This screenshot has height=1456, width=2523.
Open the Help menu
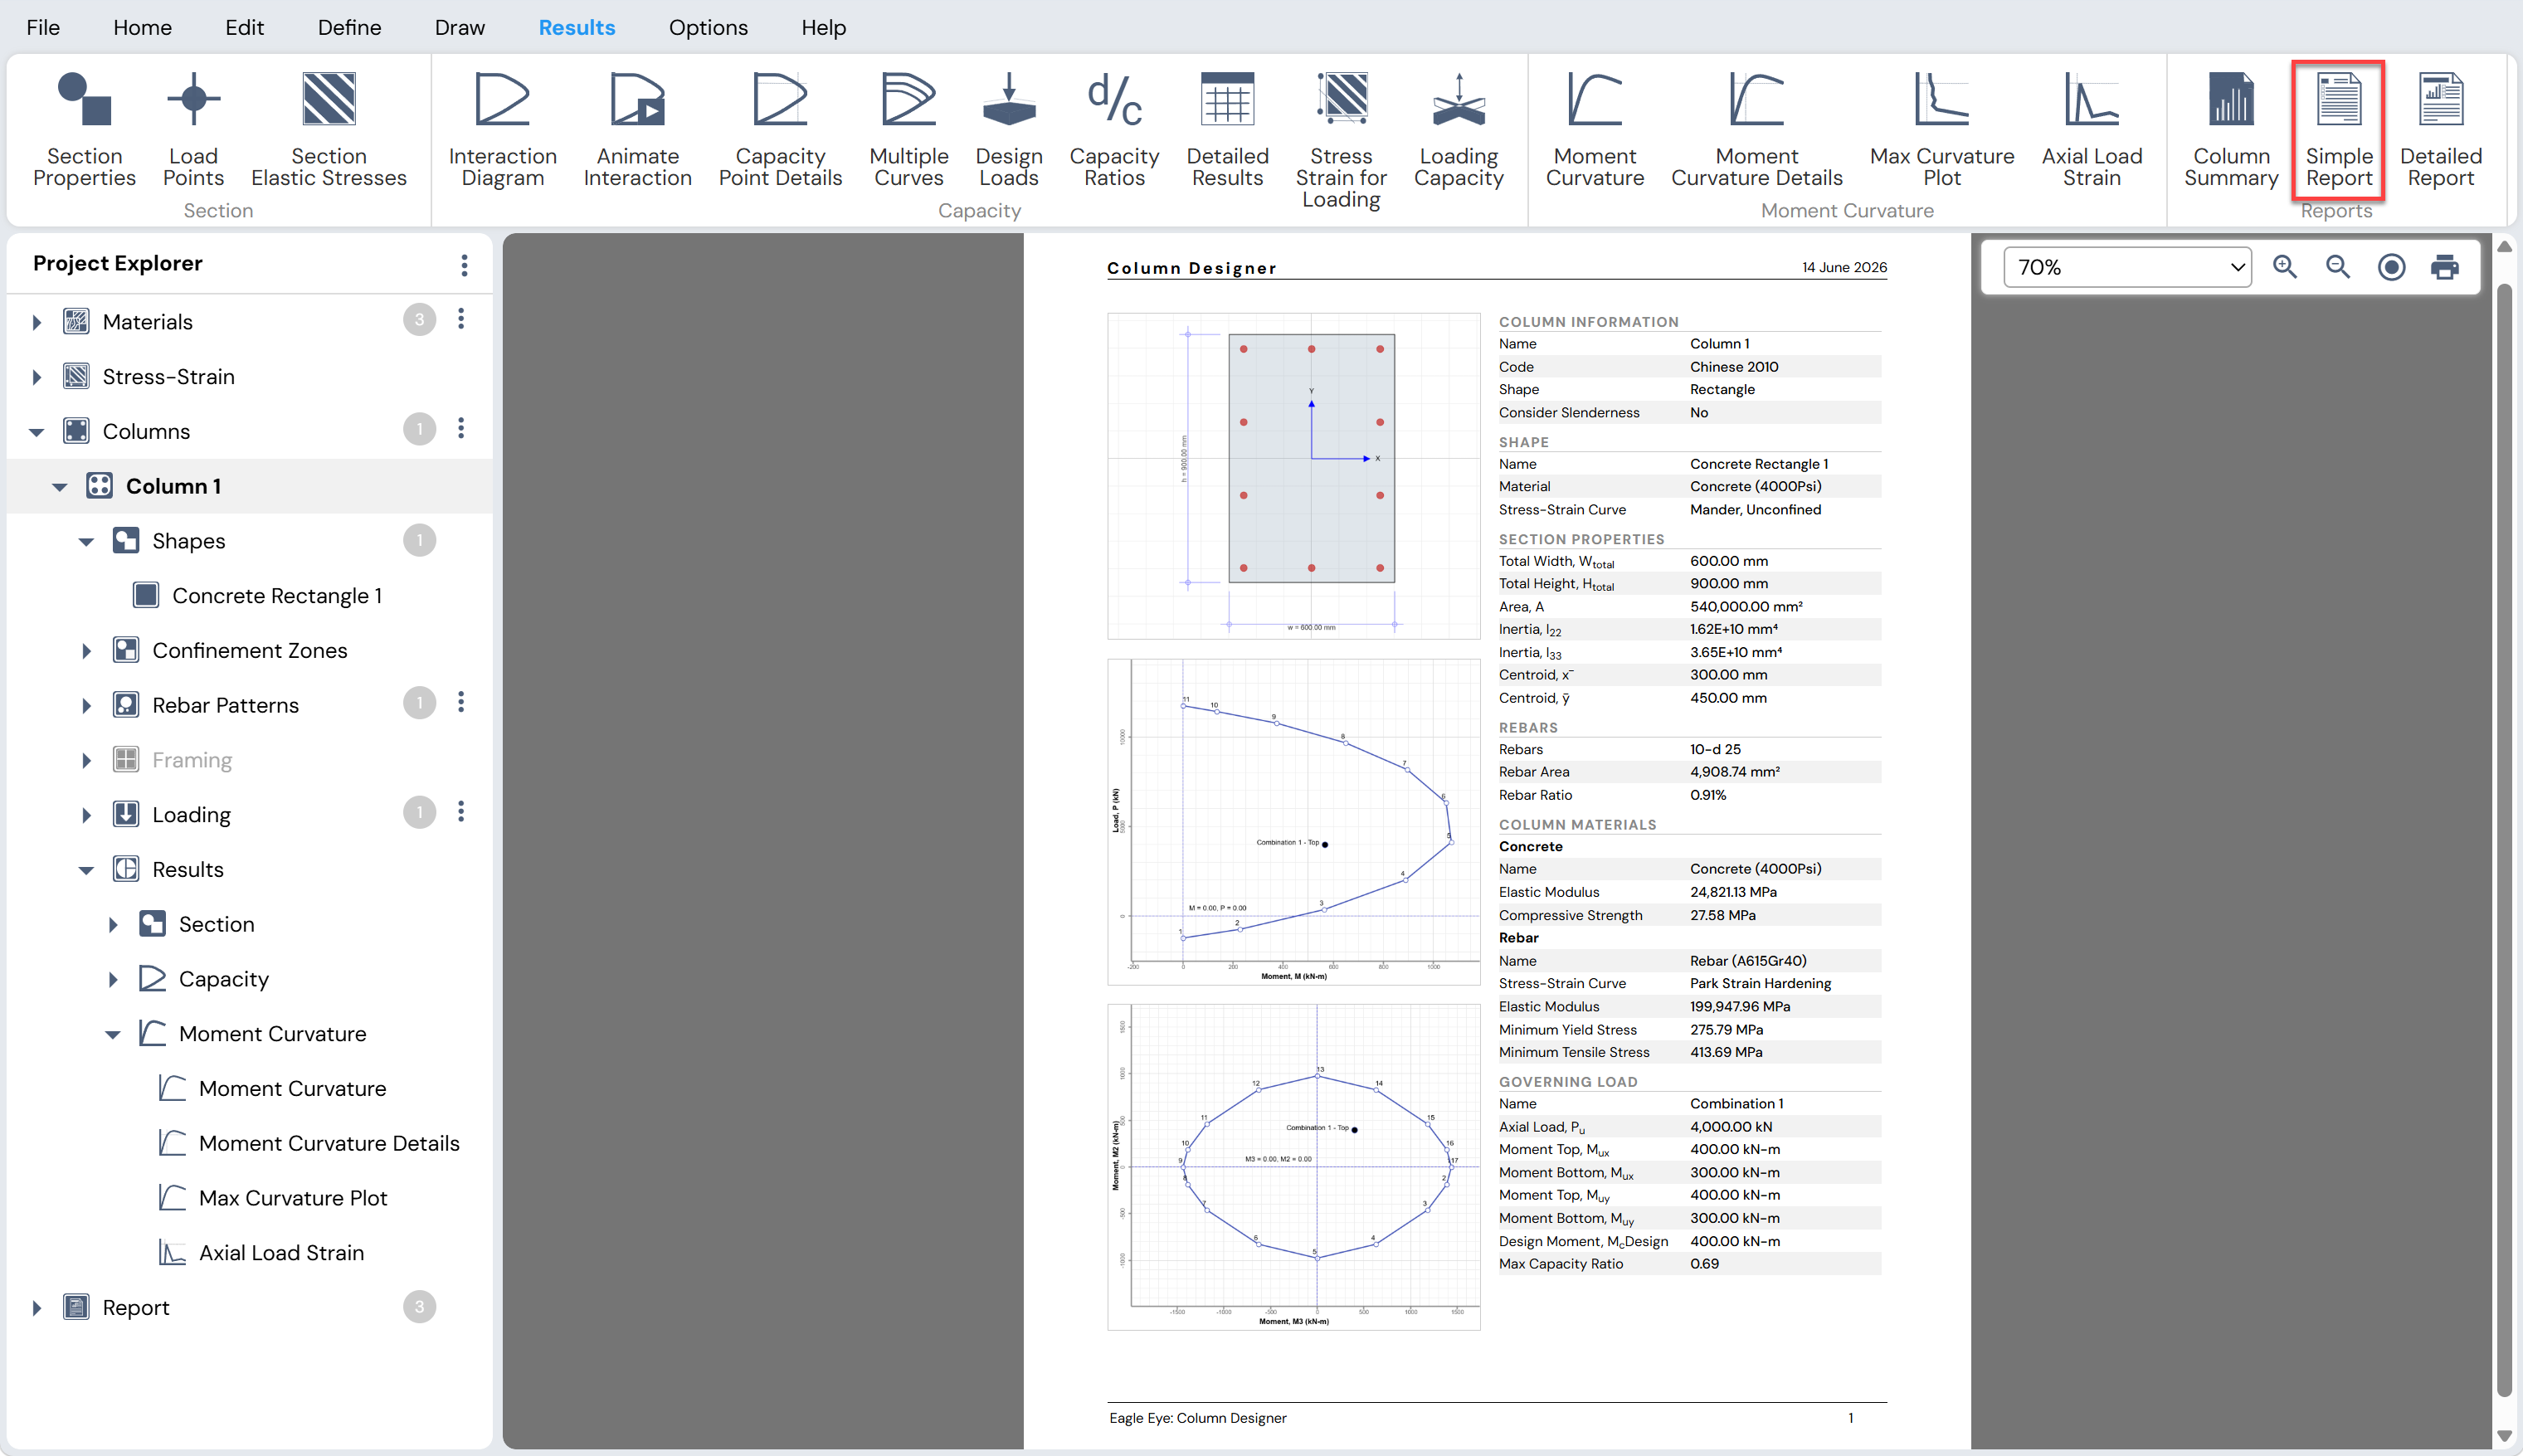point(823,27)
